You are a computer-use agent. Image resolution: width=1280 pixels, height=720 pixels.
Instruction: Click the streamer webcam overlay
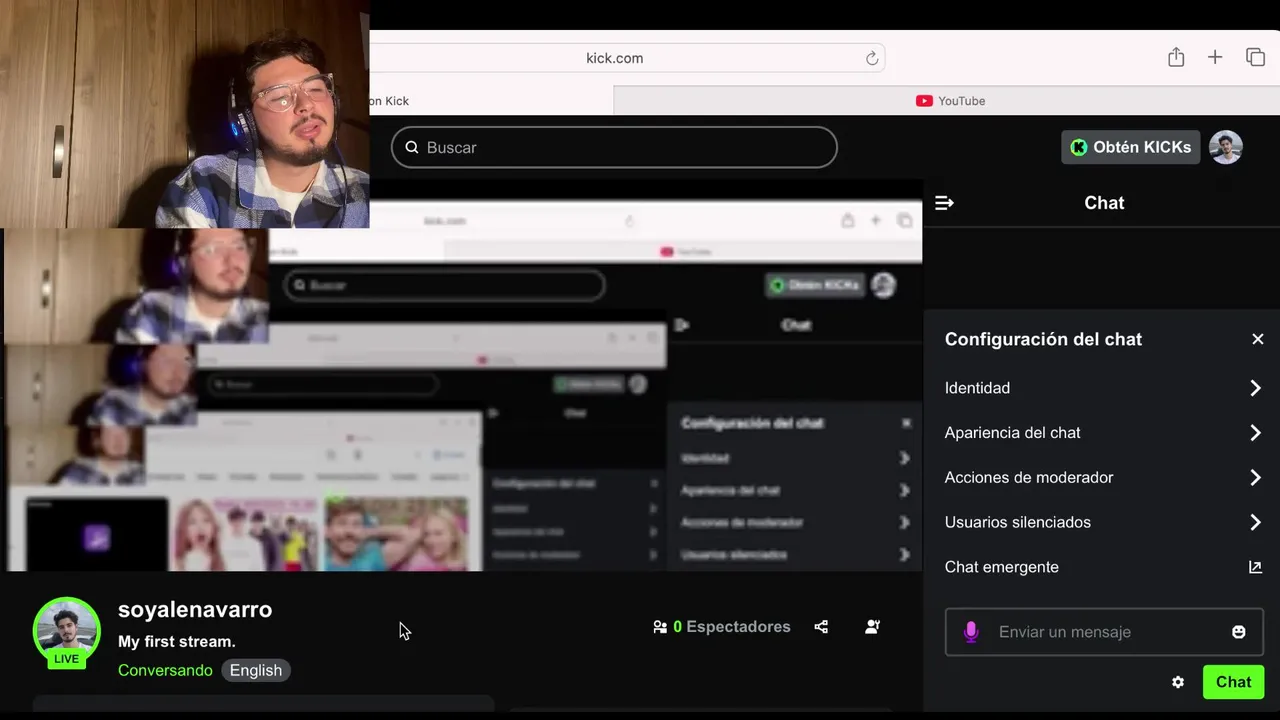tap(185, 114)
